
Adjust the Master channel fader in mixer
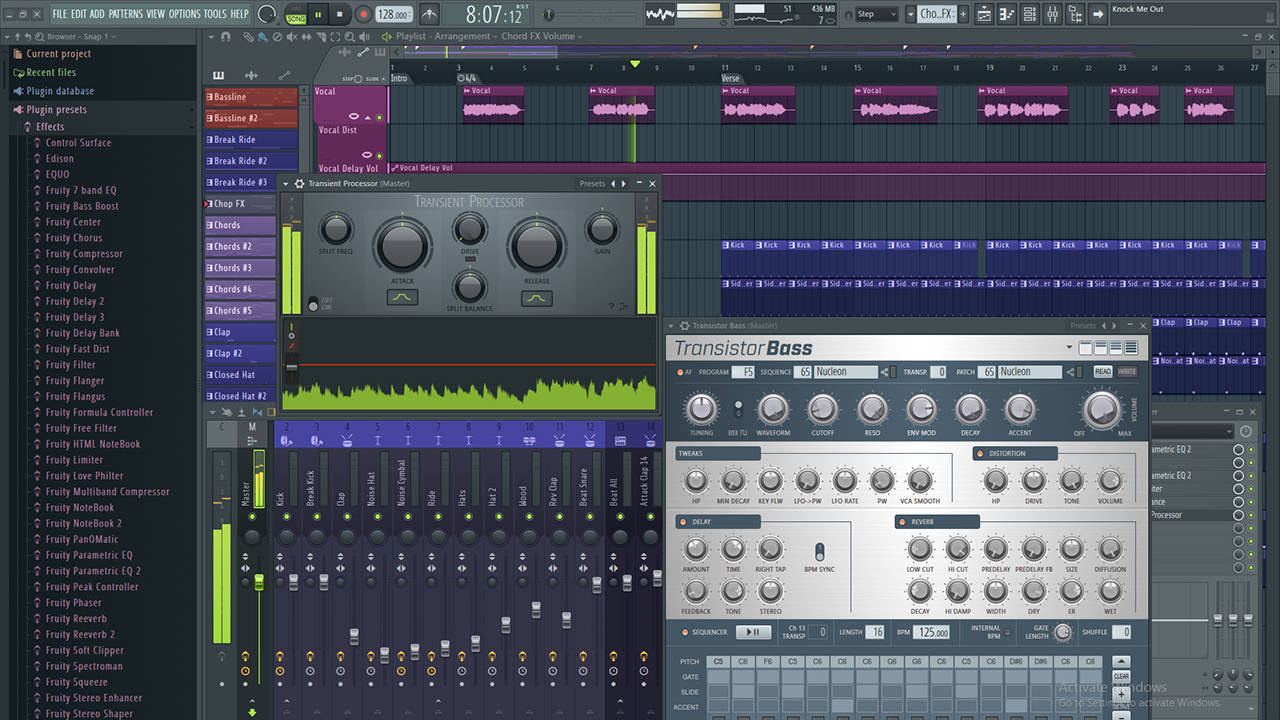(259, 582)
